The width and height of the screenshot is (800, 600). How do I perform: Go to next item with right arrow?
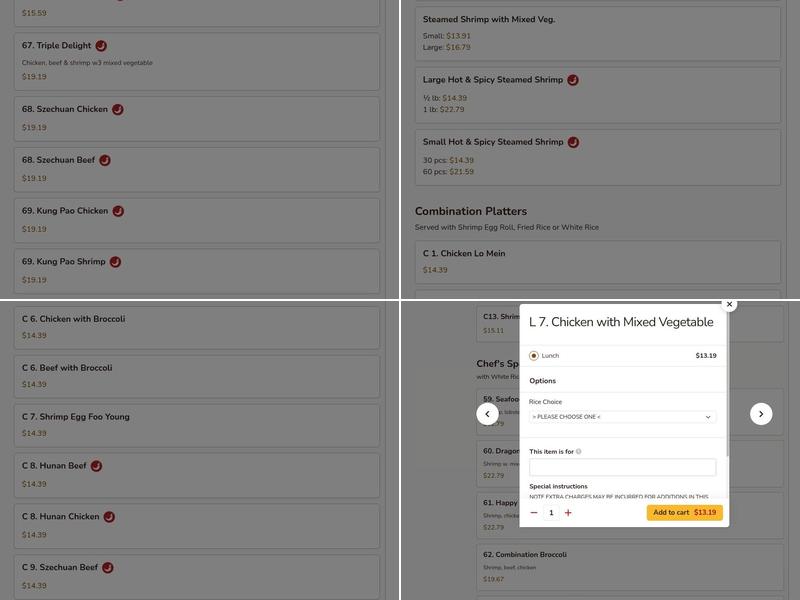(x=761, y=414)
